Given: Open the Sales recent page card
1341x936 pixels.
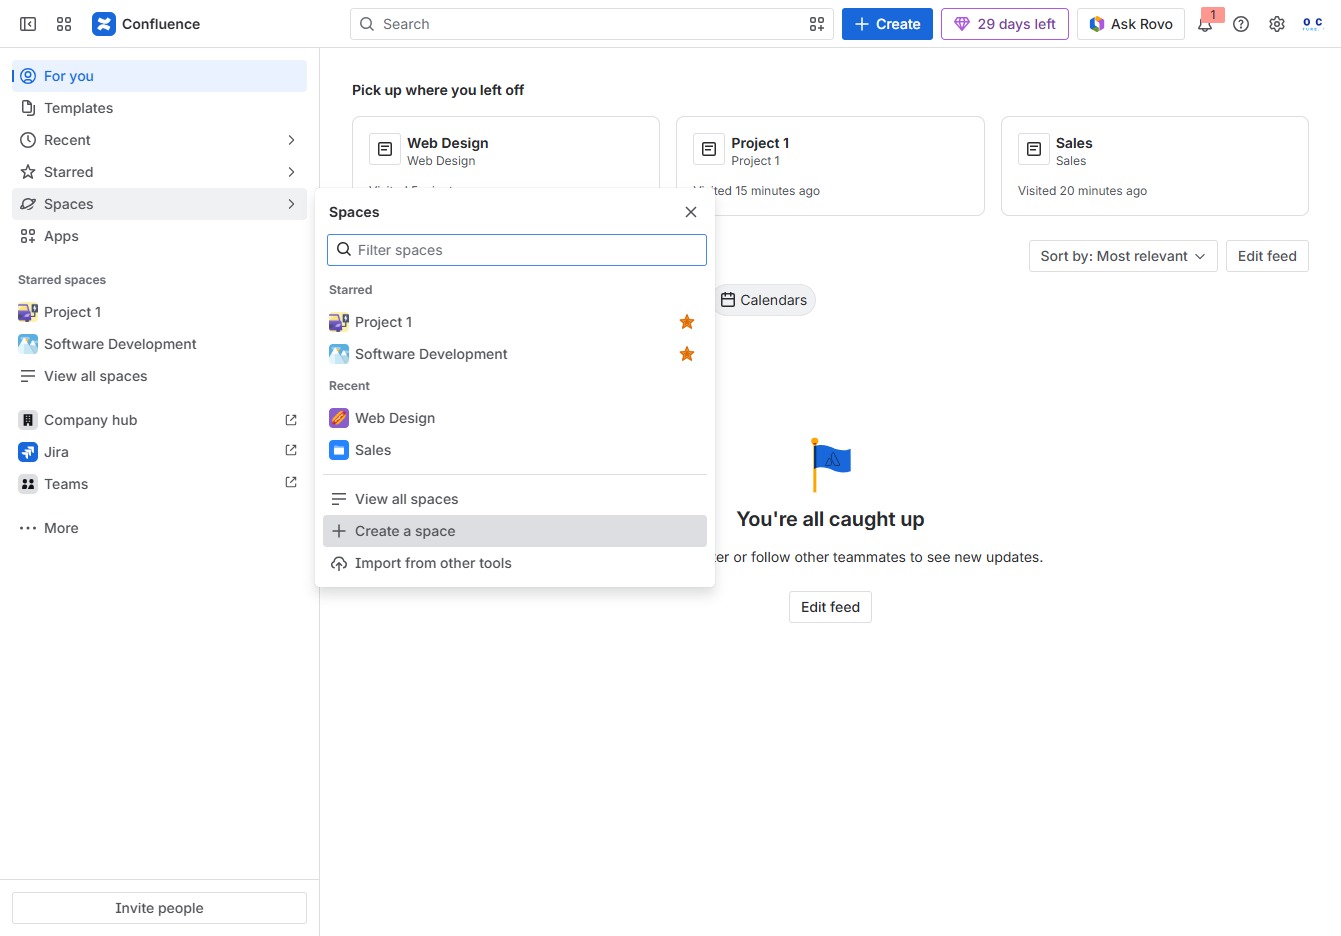Looking at the screenshot, I should [1155, 166].
